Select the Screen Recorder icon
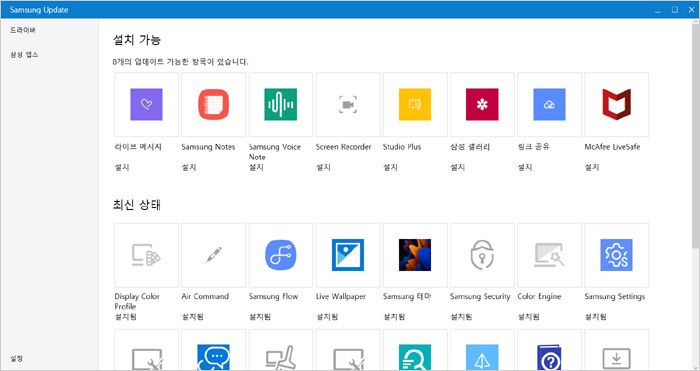 348,104
